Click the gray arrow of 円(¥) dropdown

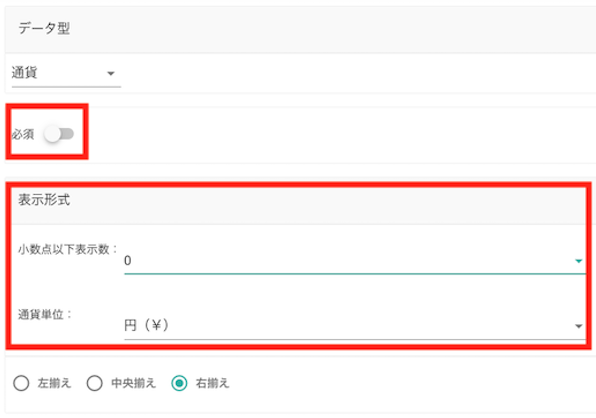tap(579, 326)
